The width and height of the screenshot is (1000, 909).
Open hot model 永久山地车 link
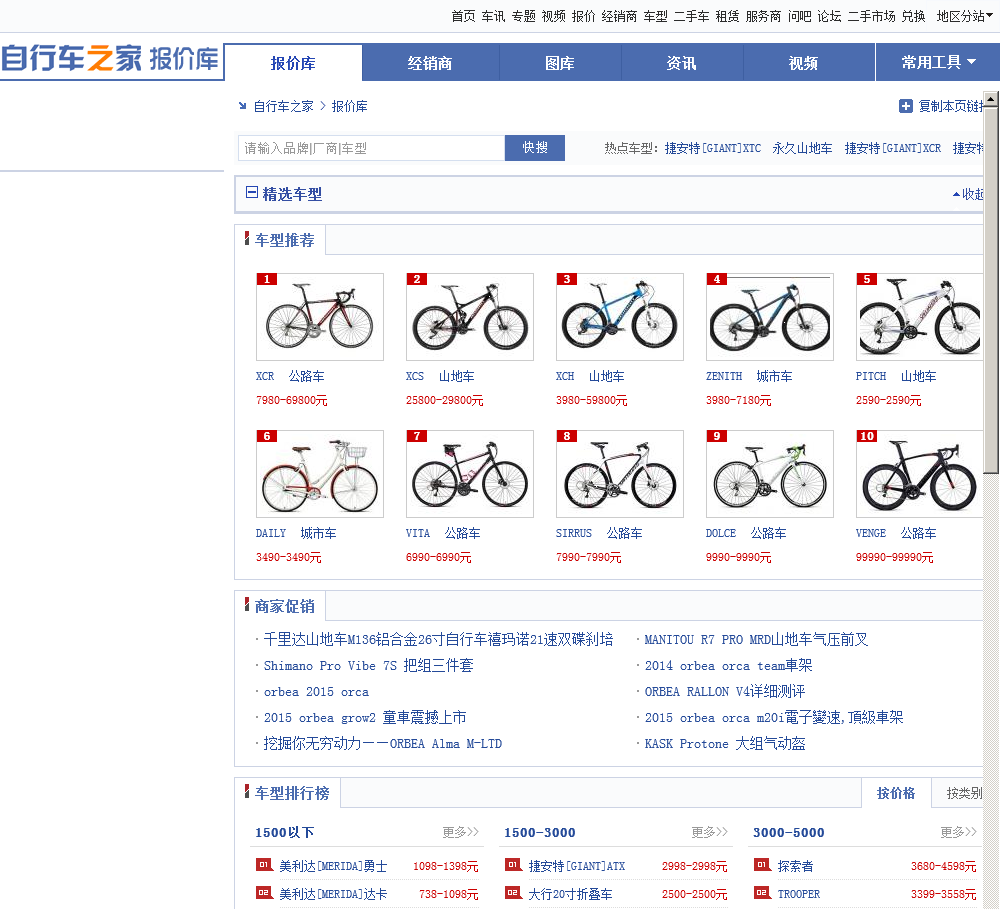pos(802,149)
